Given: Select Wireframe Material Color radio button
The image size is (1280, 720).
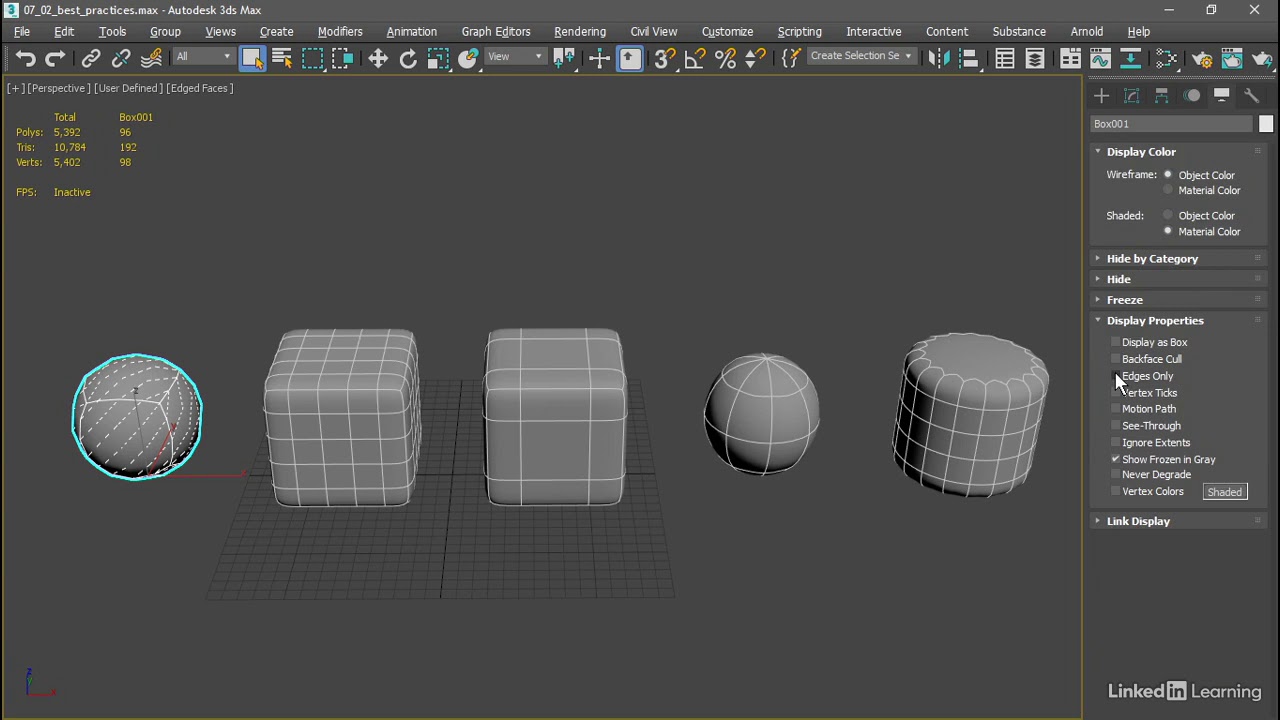Looking at the screenshot, I should [1167, 190].
